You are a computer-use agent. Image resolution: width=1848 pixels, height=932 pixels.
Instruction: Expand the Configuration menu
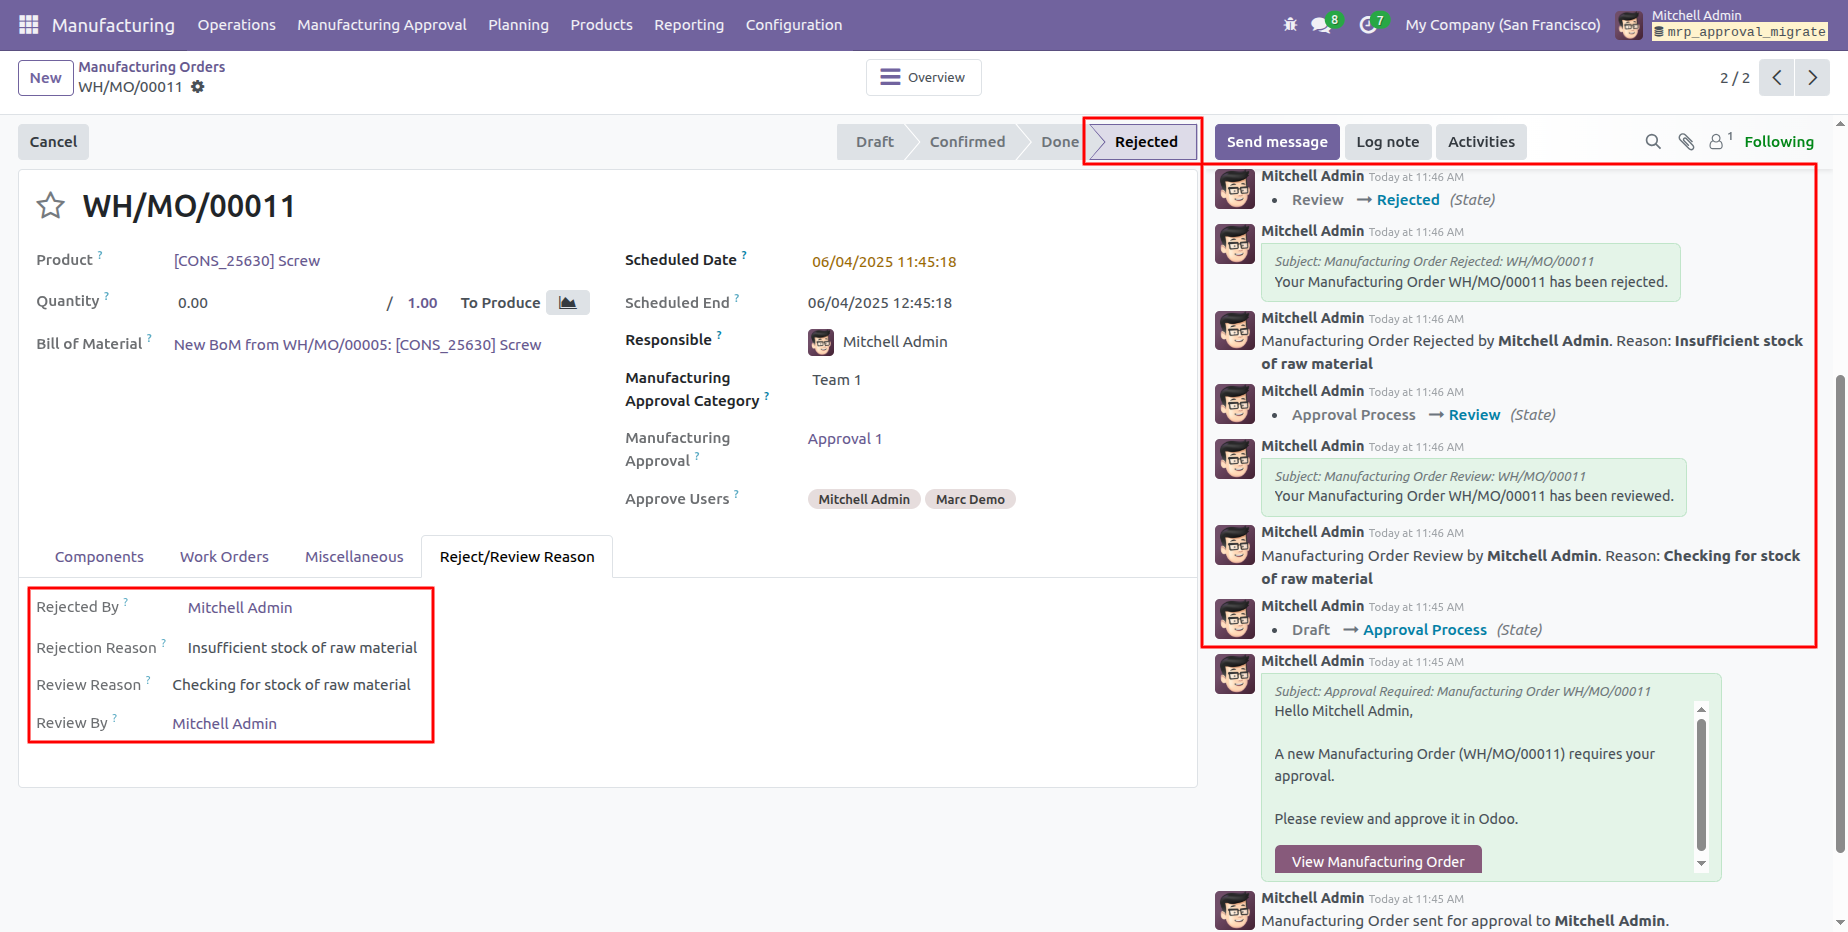pyautogui.click(x=793, y=25)
